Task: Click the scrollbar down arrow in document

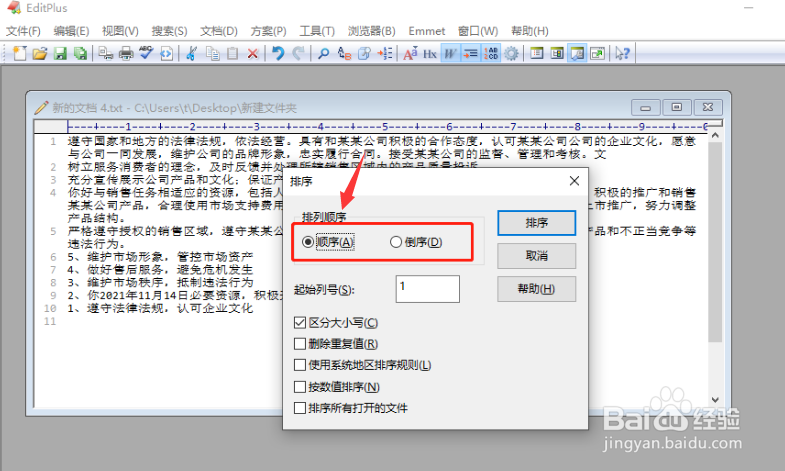Action: tap(715, 400)
